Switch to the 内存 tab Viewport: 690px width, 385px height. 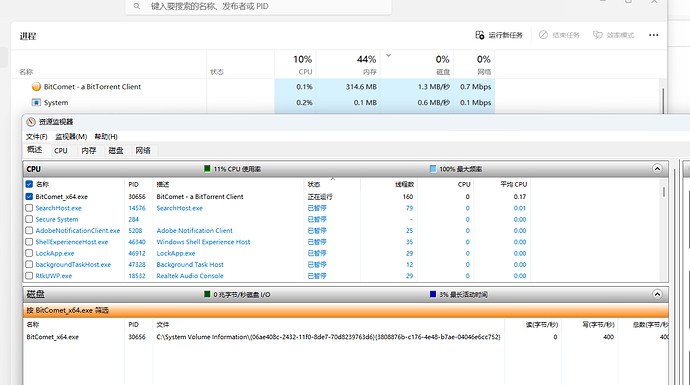pos(88,150)
